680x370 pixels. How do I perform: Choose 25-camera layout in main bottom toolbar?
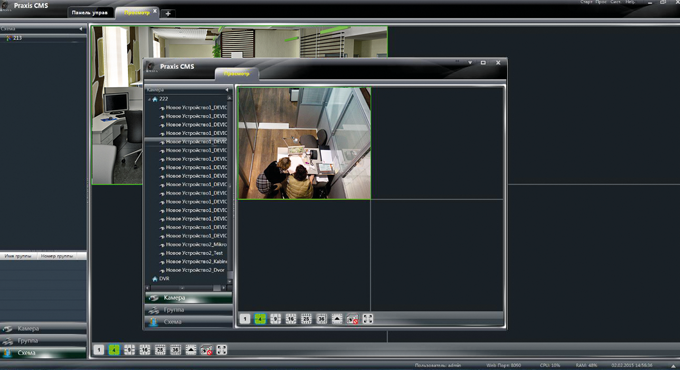(x=160, y=350)
